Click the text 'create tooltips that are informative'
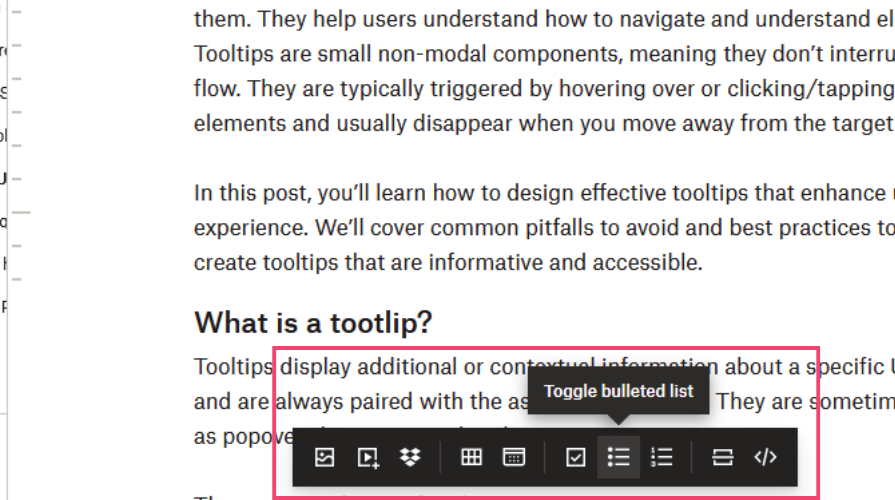This screenshot has height=500, width=895. (x=370, y=263)
